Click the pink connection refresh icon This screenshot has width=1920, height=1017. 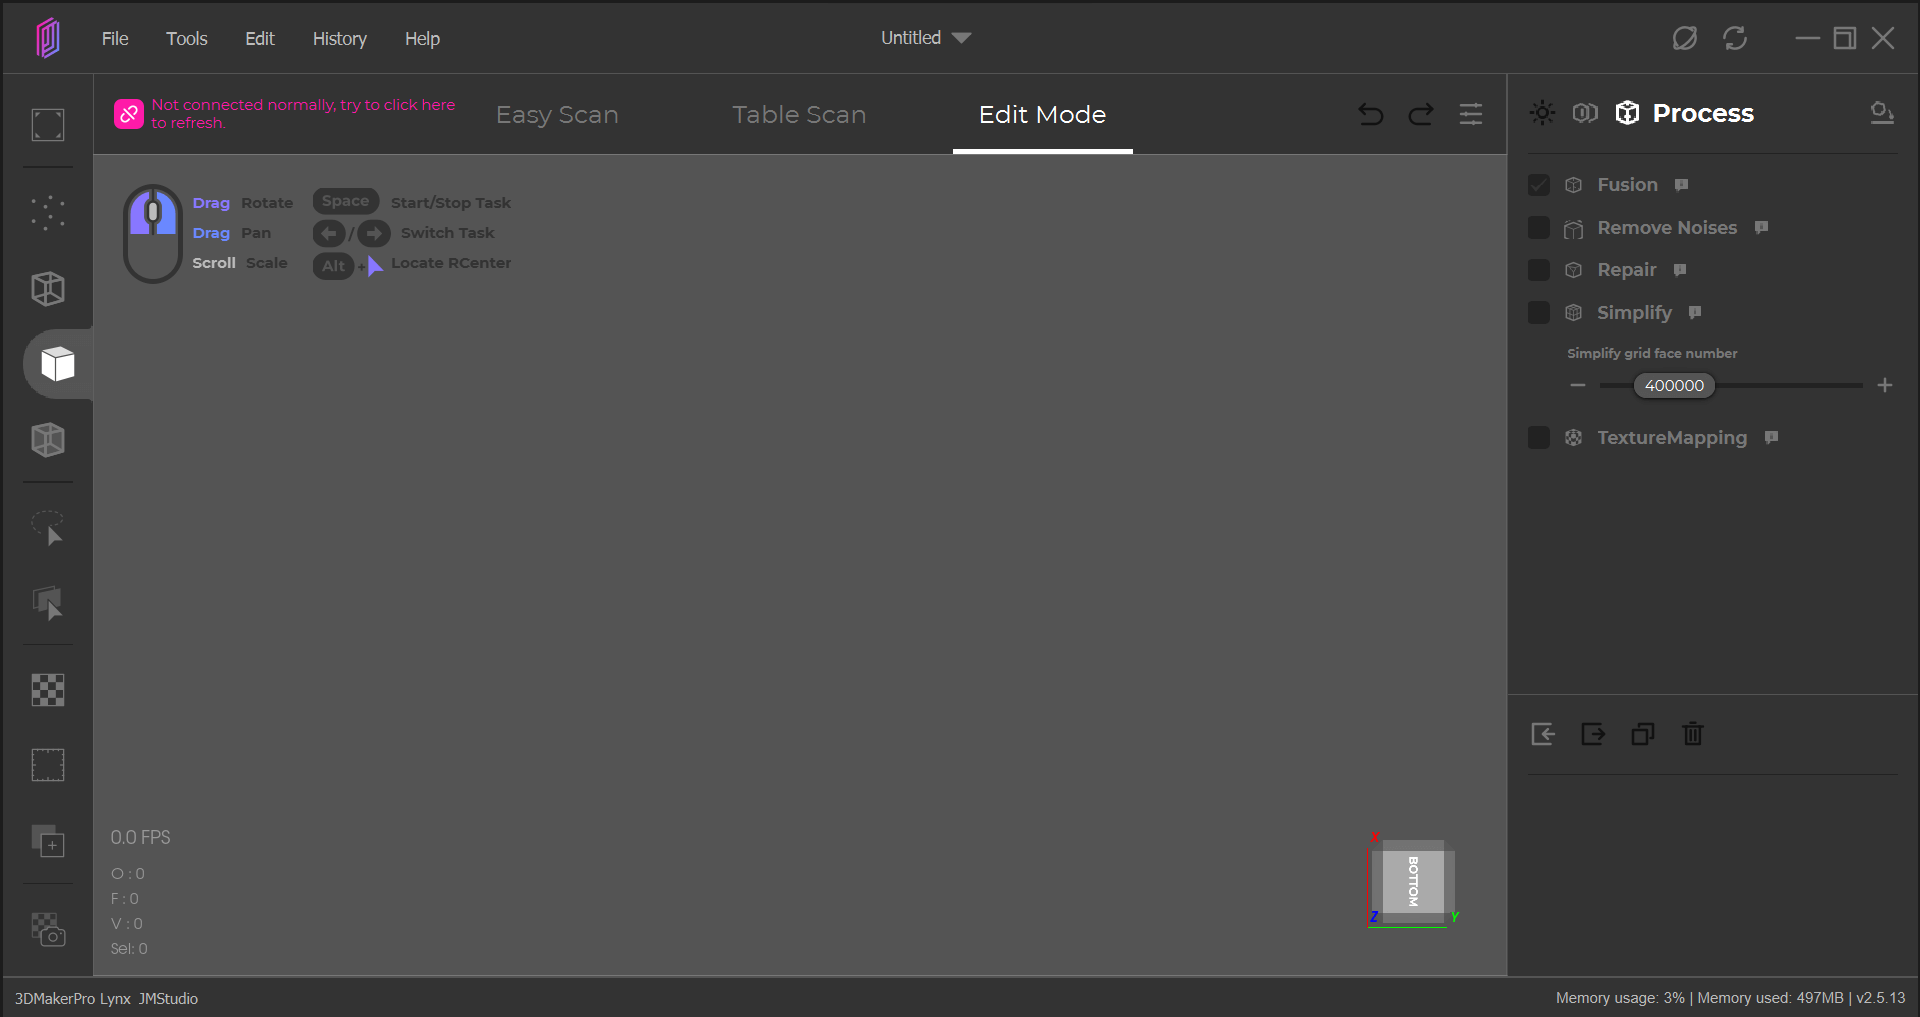click(x=129, y=114)
